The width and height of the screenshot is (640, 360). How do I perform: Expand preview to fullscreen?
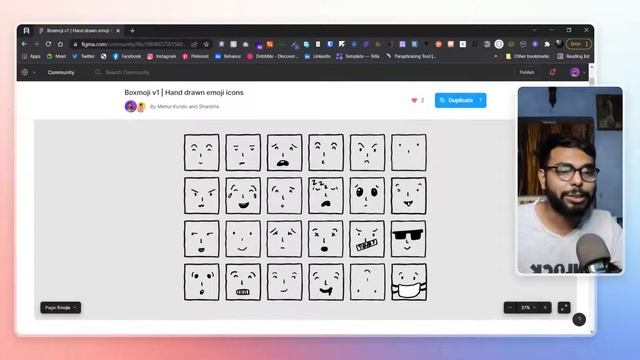tap(564, 308)
